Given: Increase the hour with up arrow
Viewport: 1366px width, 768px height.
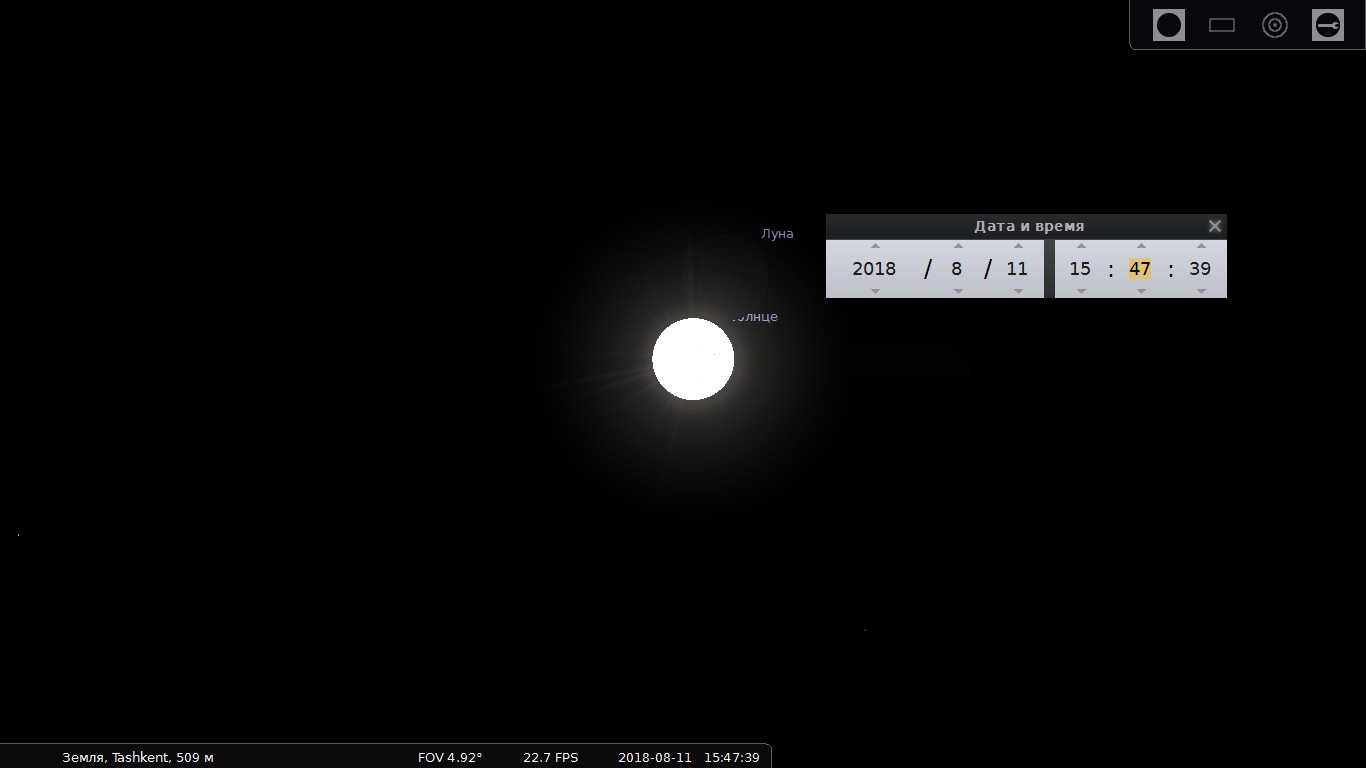Looking at the screenshot, I should pyautogui.click(x=1081, y=246).
